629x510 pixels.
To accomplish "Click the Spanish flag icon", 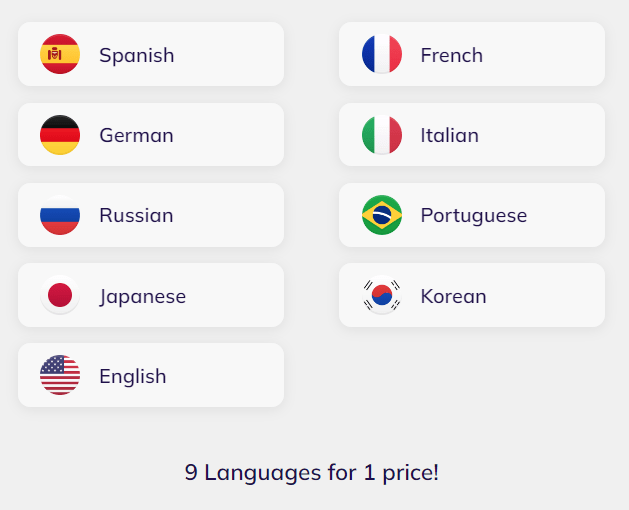I will [60, 54].
